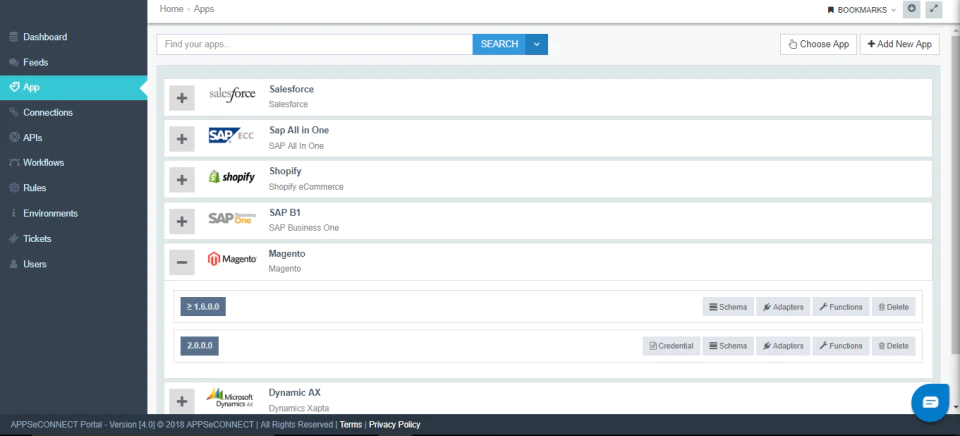This screenshot has width=960, height=436.
Task: Click the Add New App button
Action: point(899,44)
